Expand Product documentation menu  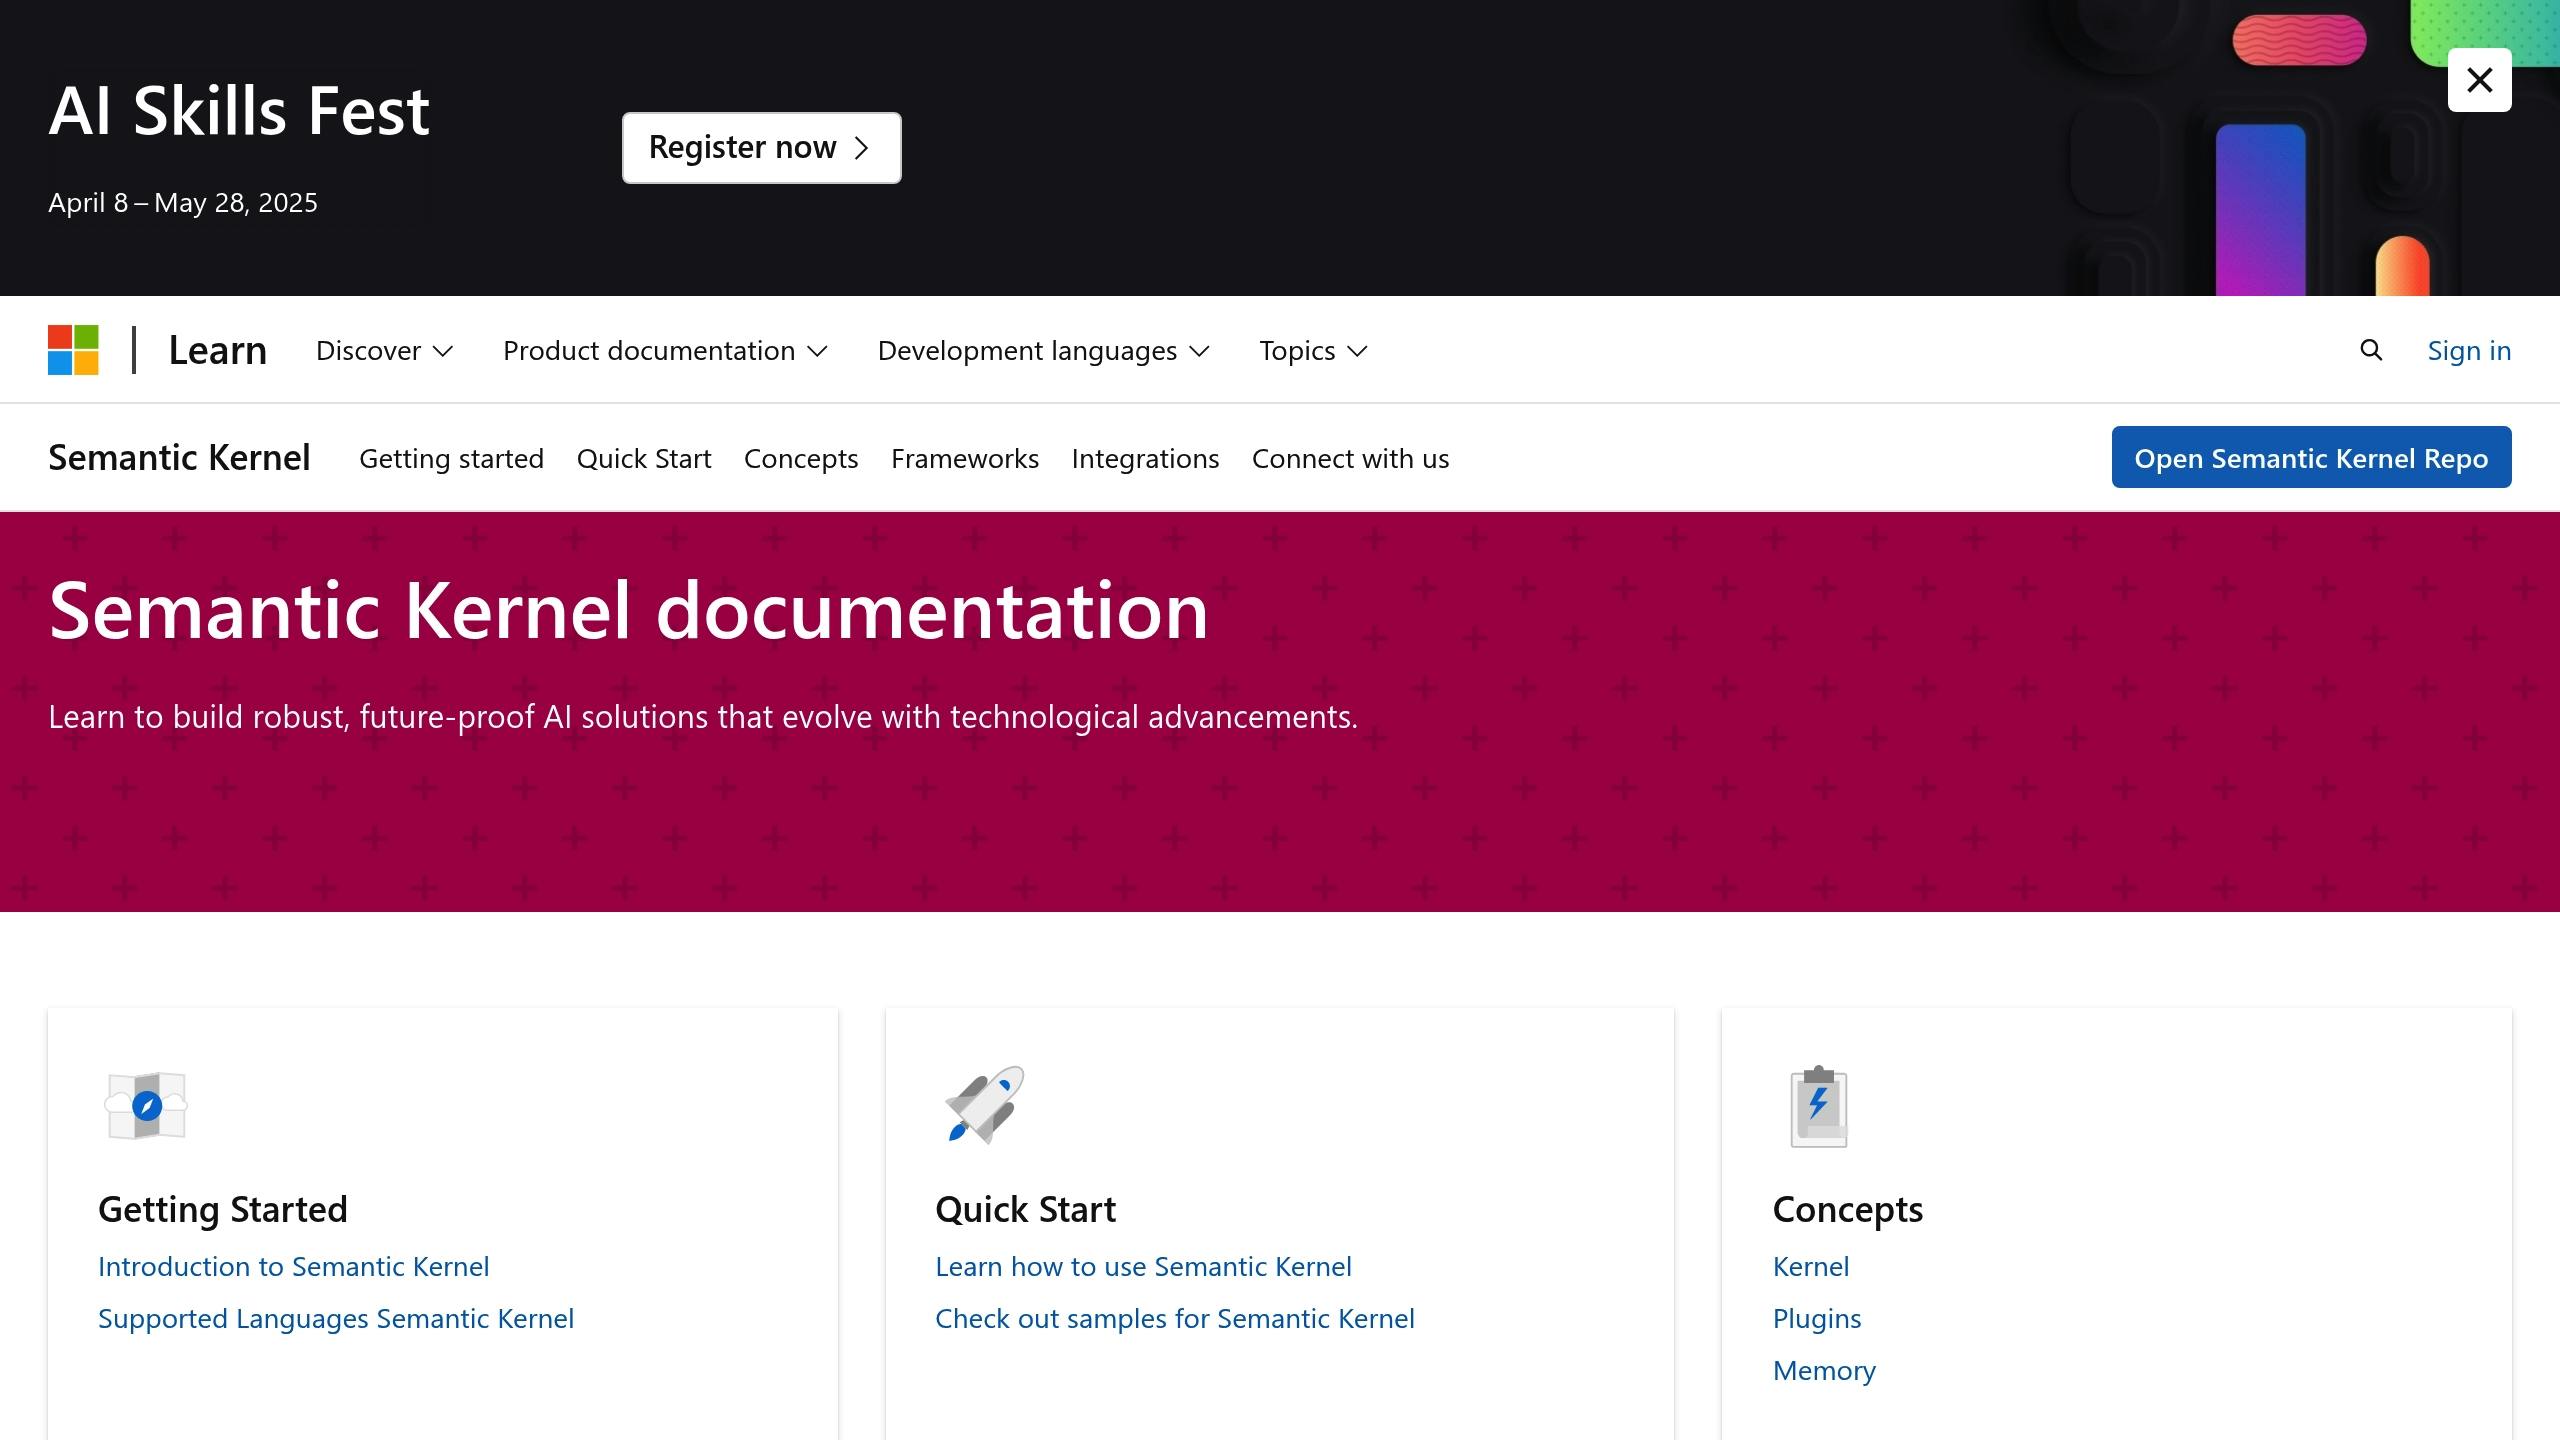pyautogui.click(x=665, y=350)
